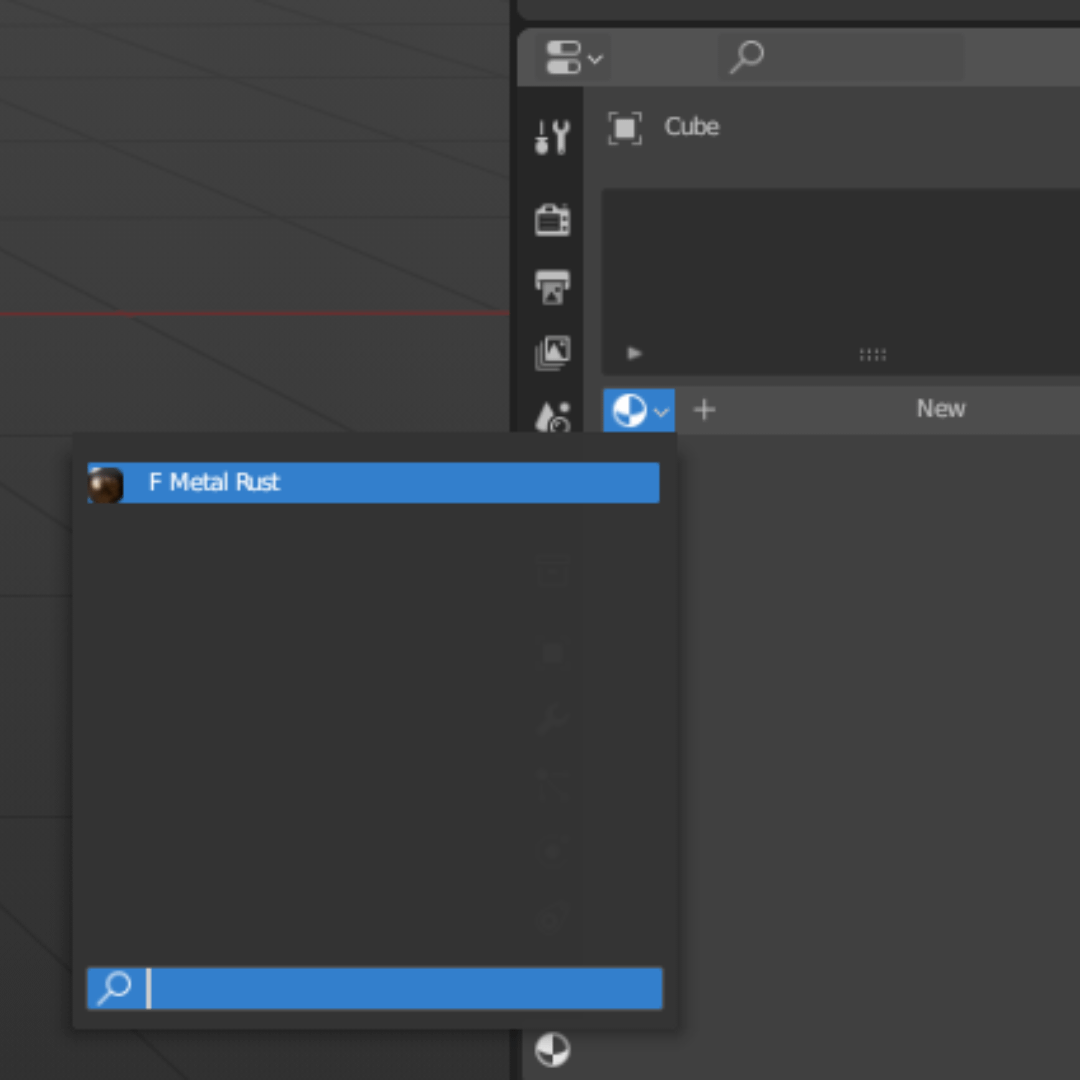Switch to the Output properties tab
This screenshot has height=1080, width=1080.
click(552, 287)
